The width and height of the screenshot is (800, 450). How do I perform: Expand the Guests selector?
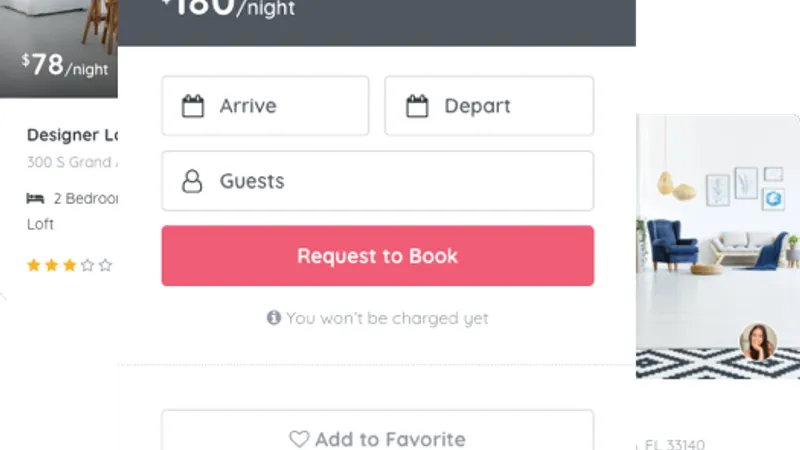(378, 181)
